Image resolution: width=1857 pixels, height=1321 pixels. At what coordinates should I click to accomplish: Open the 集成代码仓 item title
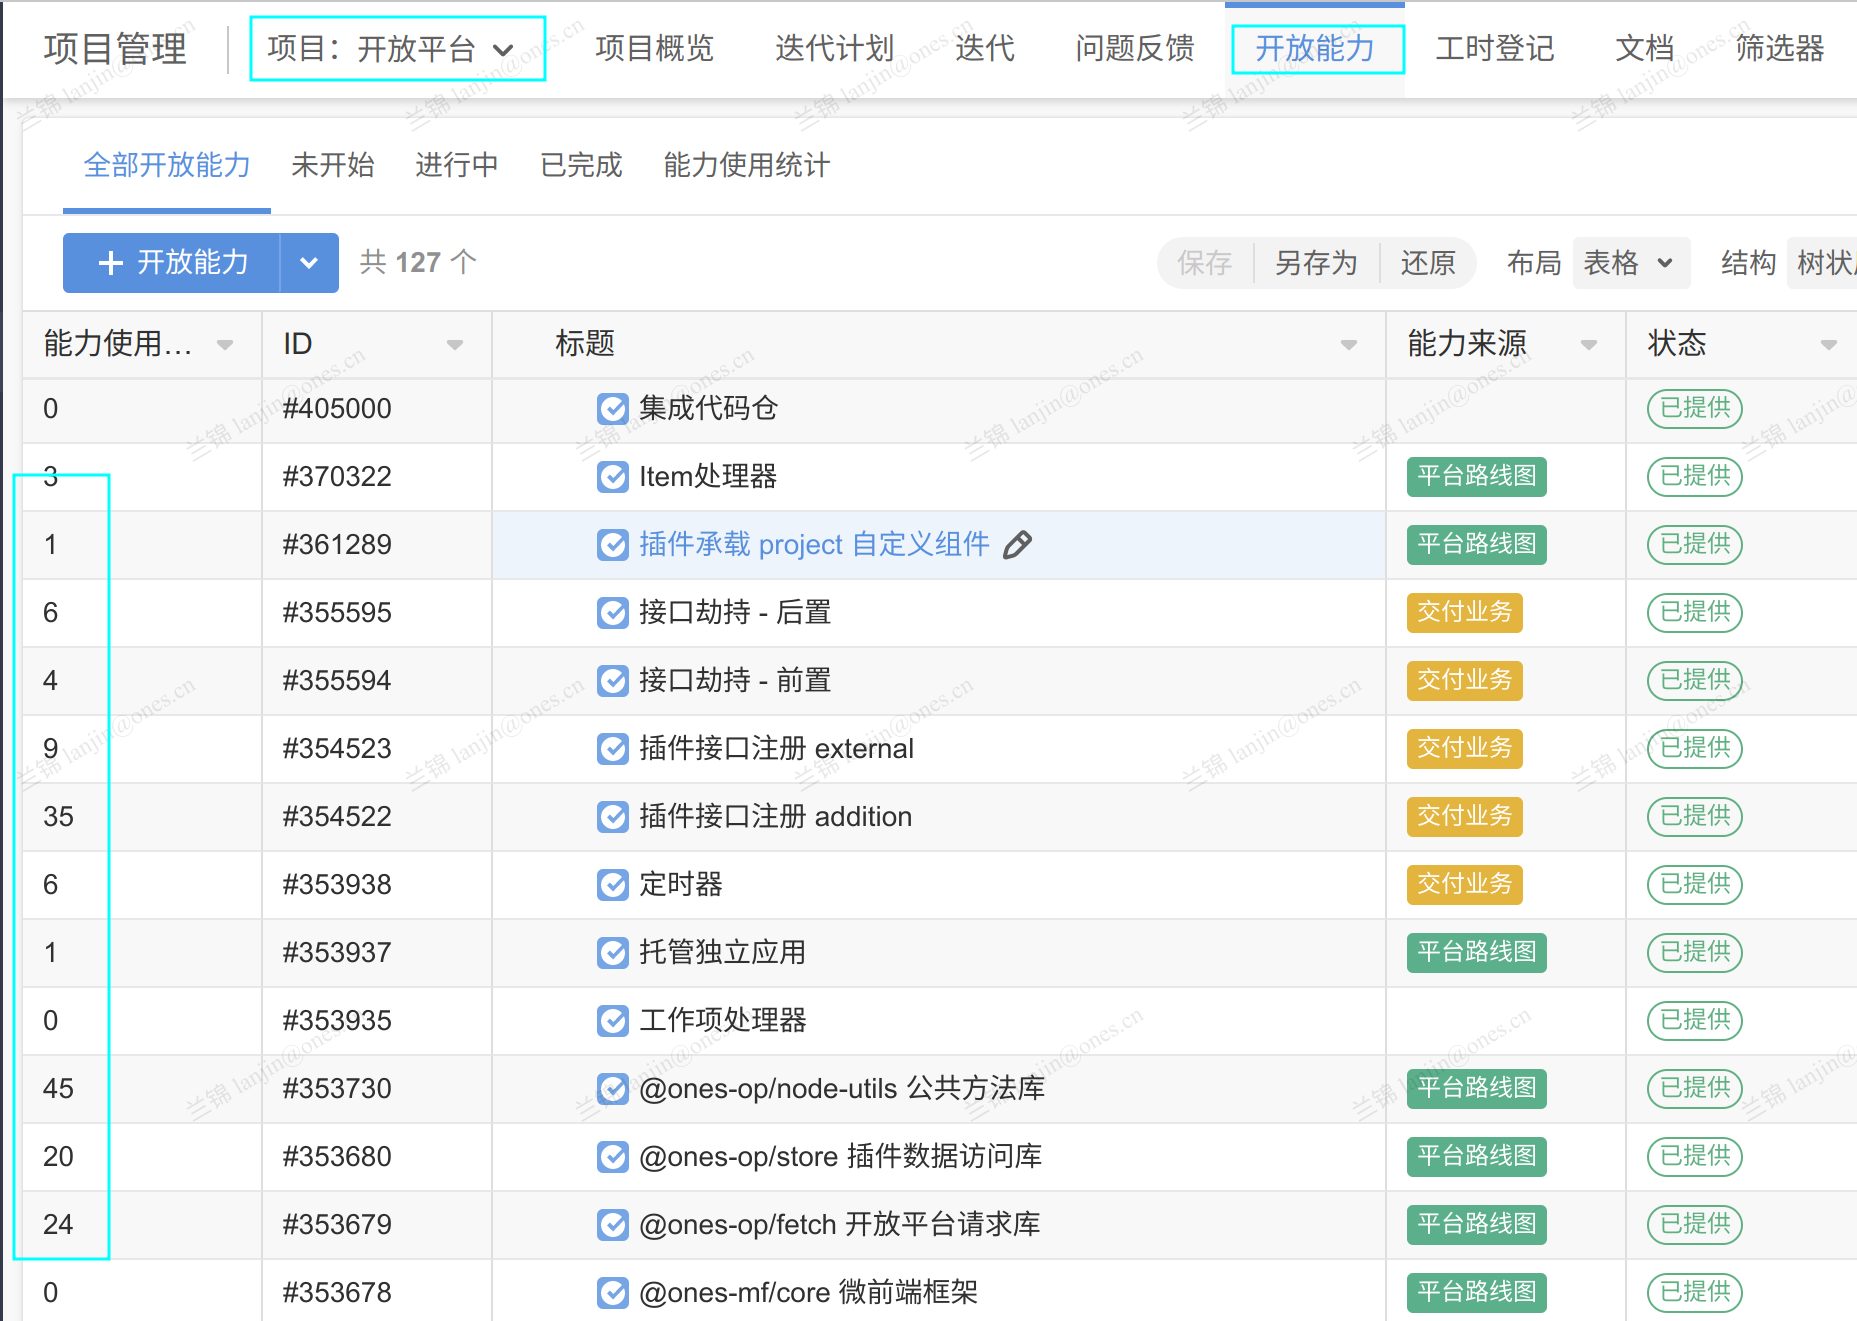pyautogui.click(x=709, y=409)
